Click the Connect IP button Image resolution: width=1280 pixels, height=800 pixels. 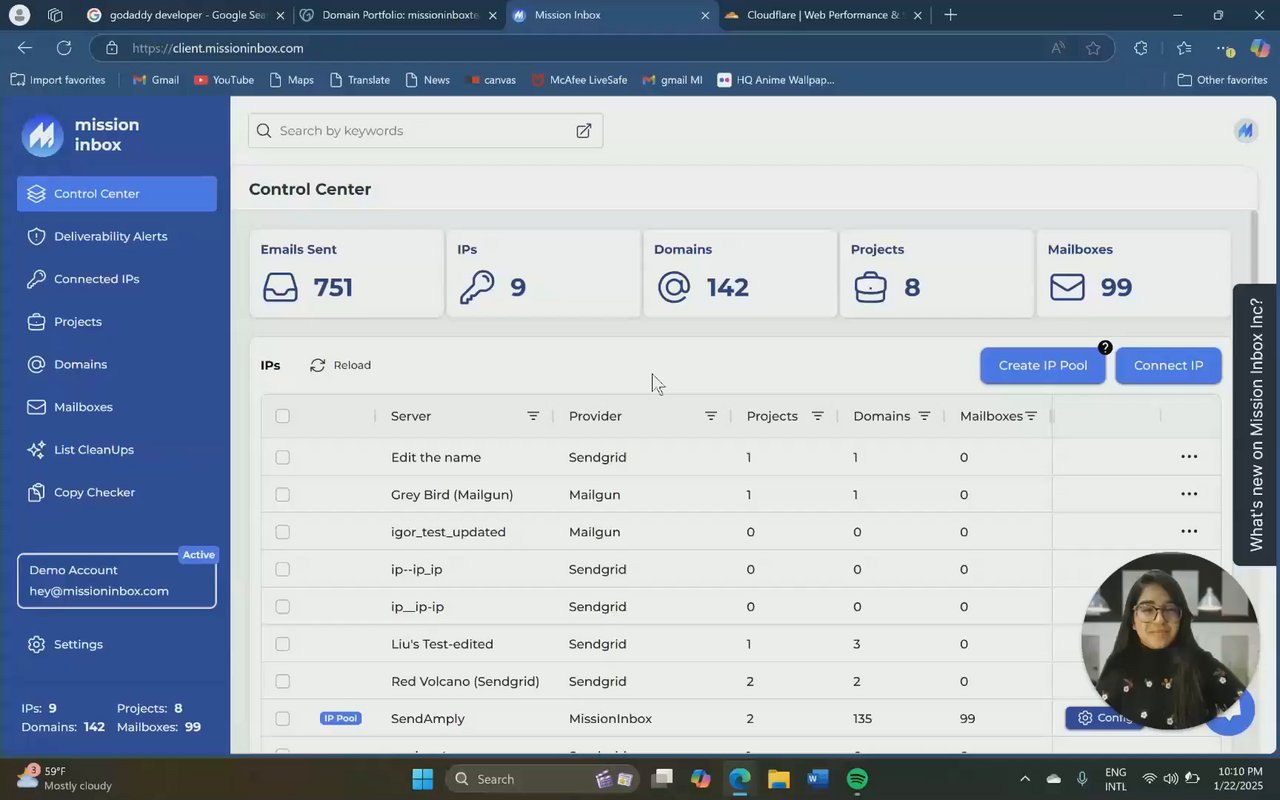coord(1168,366)
